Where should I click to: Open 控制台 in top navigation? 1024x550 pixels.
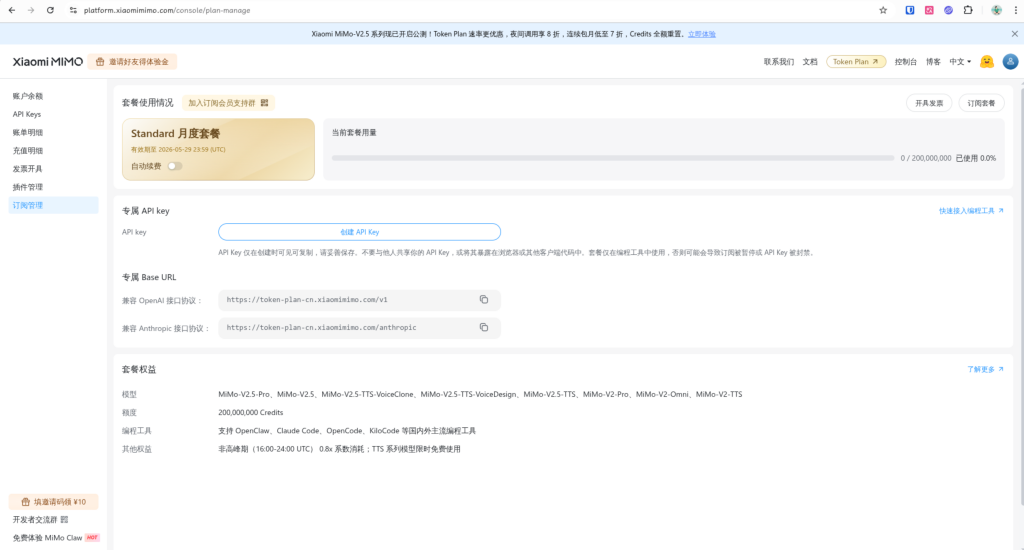click(x=905, y=61)
